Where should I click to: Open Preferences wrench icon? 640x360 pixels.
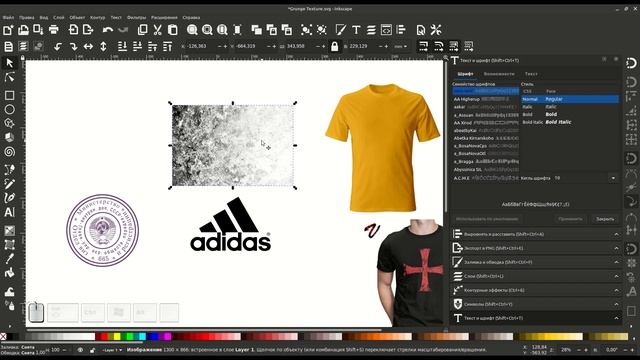pos(436,30)
